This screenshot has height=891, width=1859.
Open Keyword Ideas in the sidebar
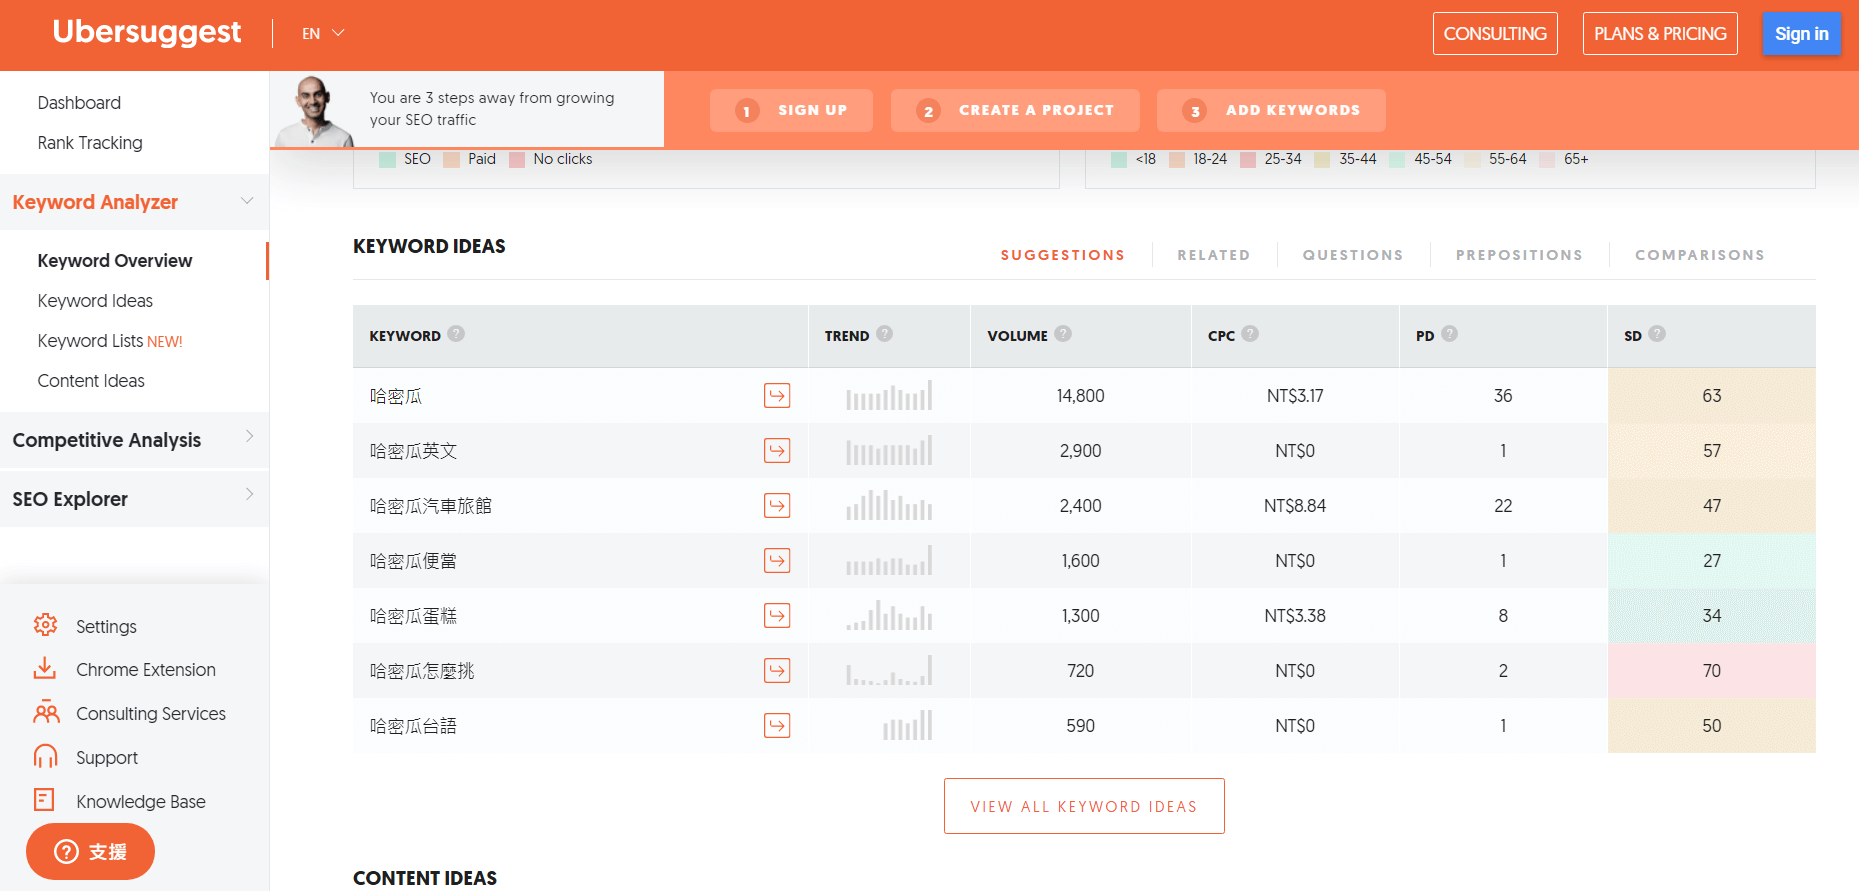coord(95,301)
